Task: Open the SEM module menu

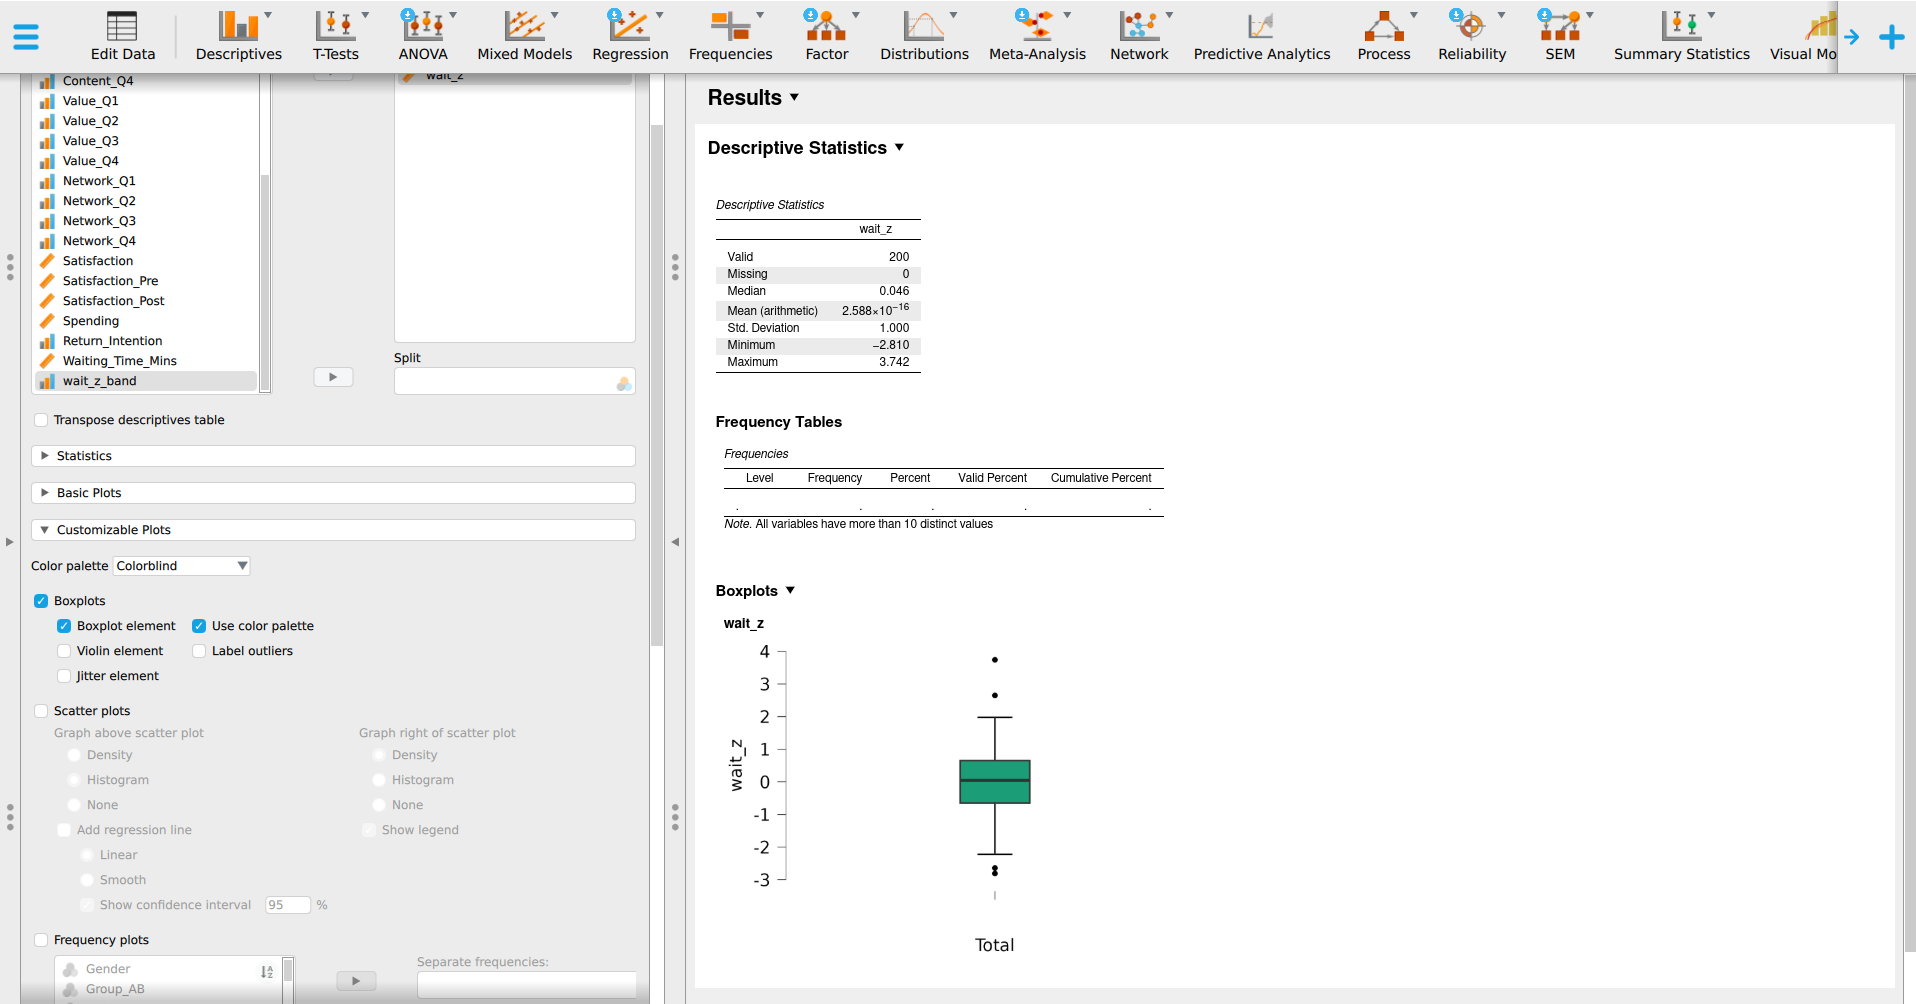Action: (1560, 36)
